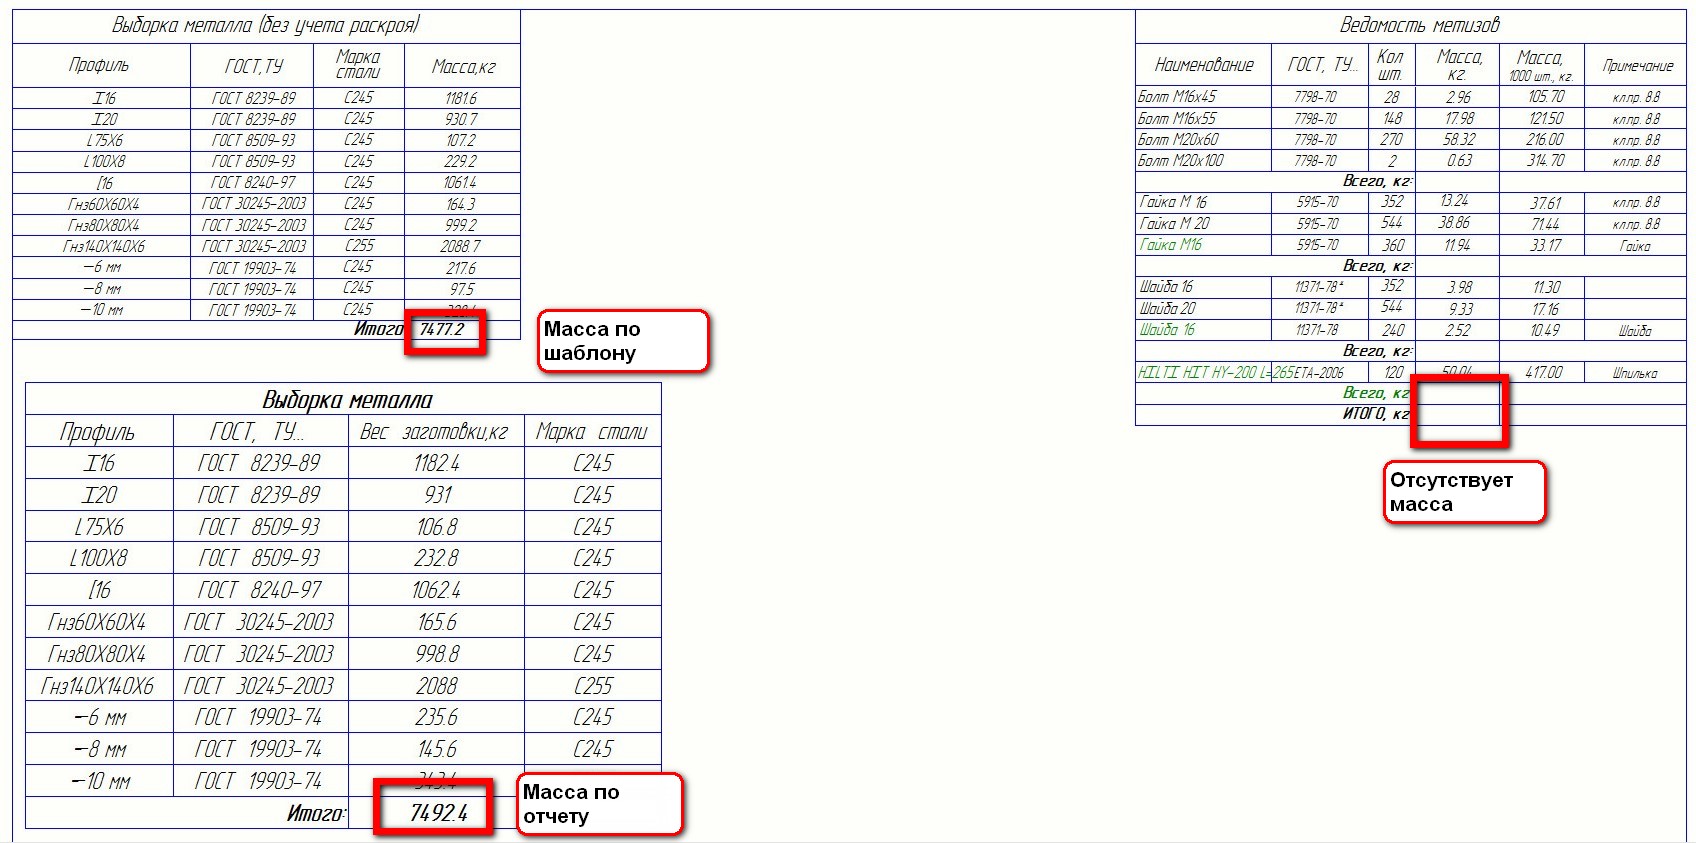This screenshot has width=1696, height=843.
Task: Click the 'Гайка М 20' row name
Action: tap(1174, 224)
